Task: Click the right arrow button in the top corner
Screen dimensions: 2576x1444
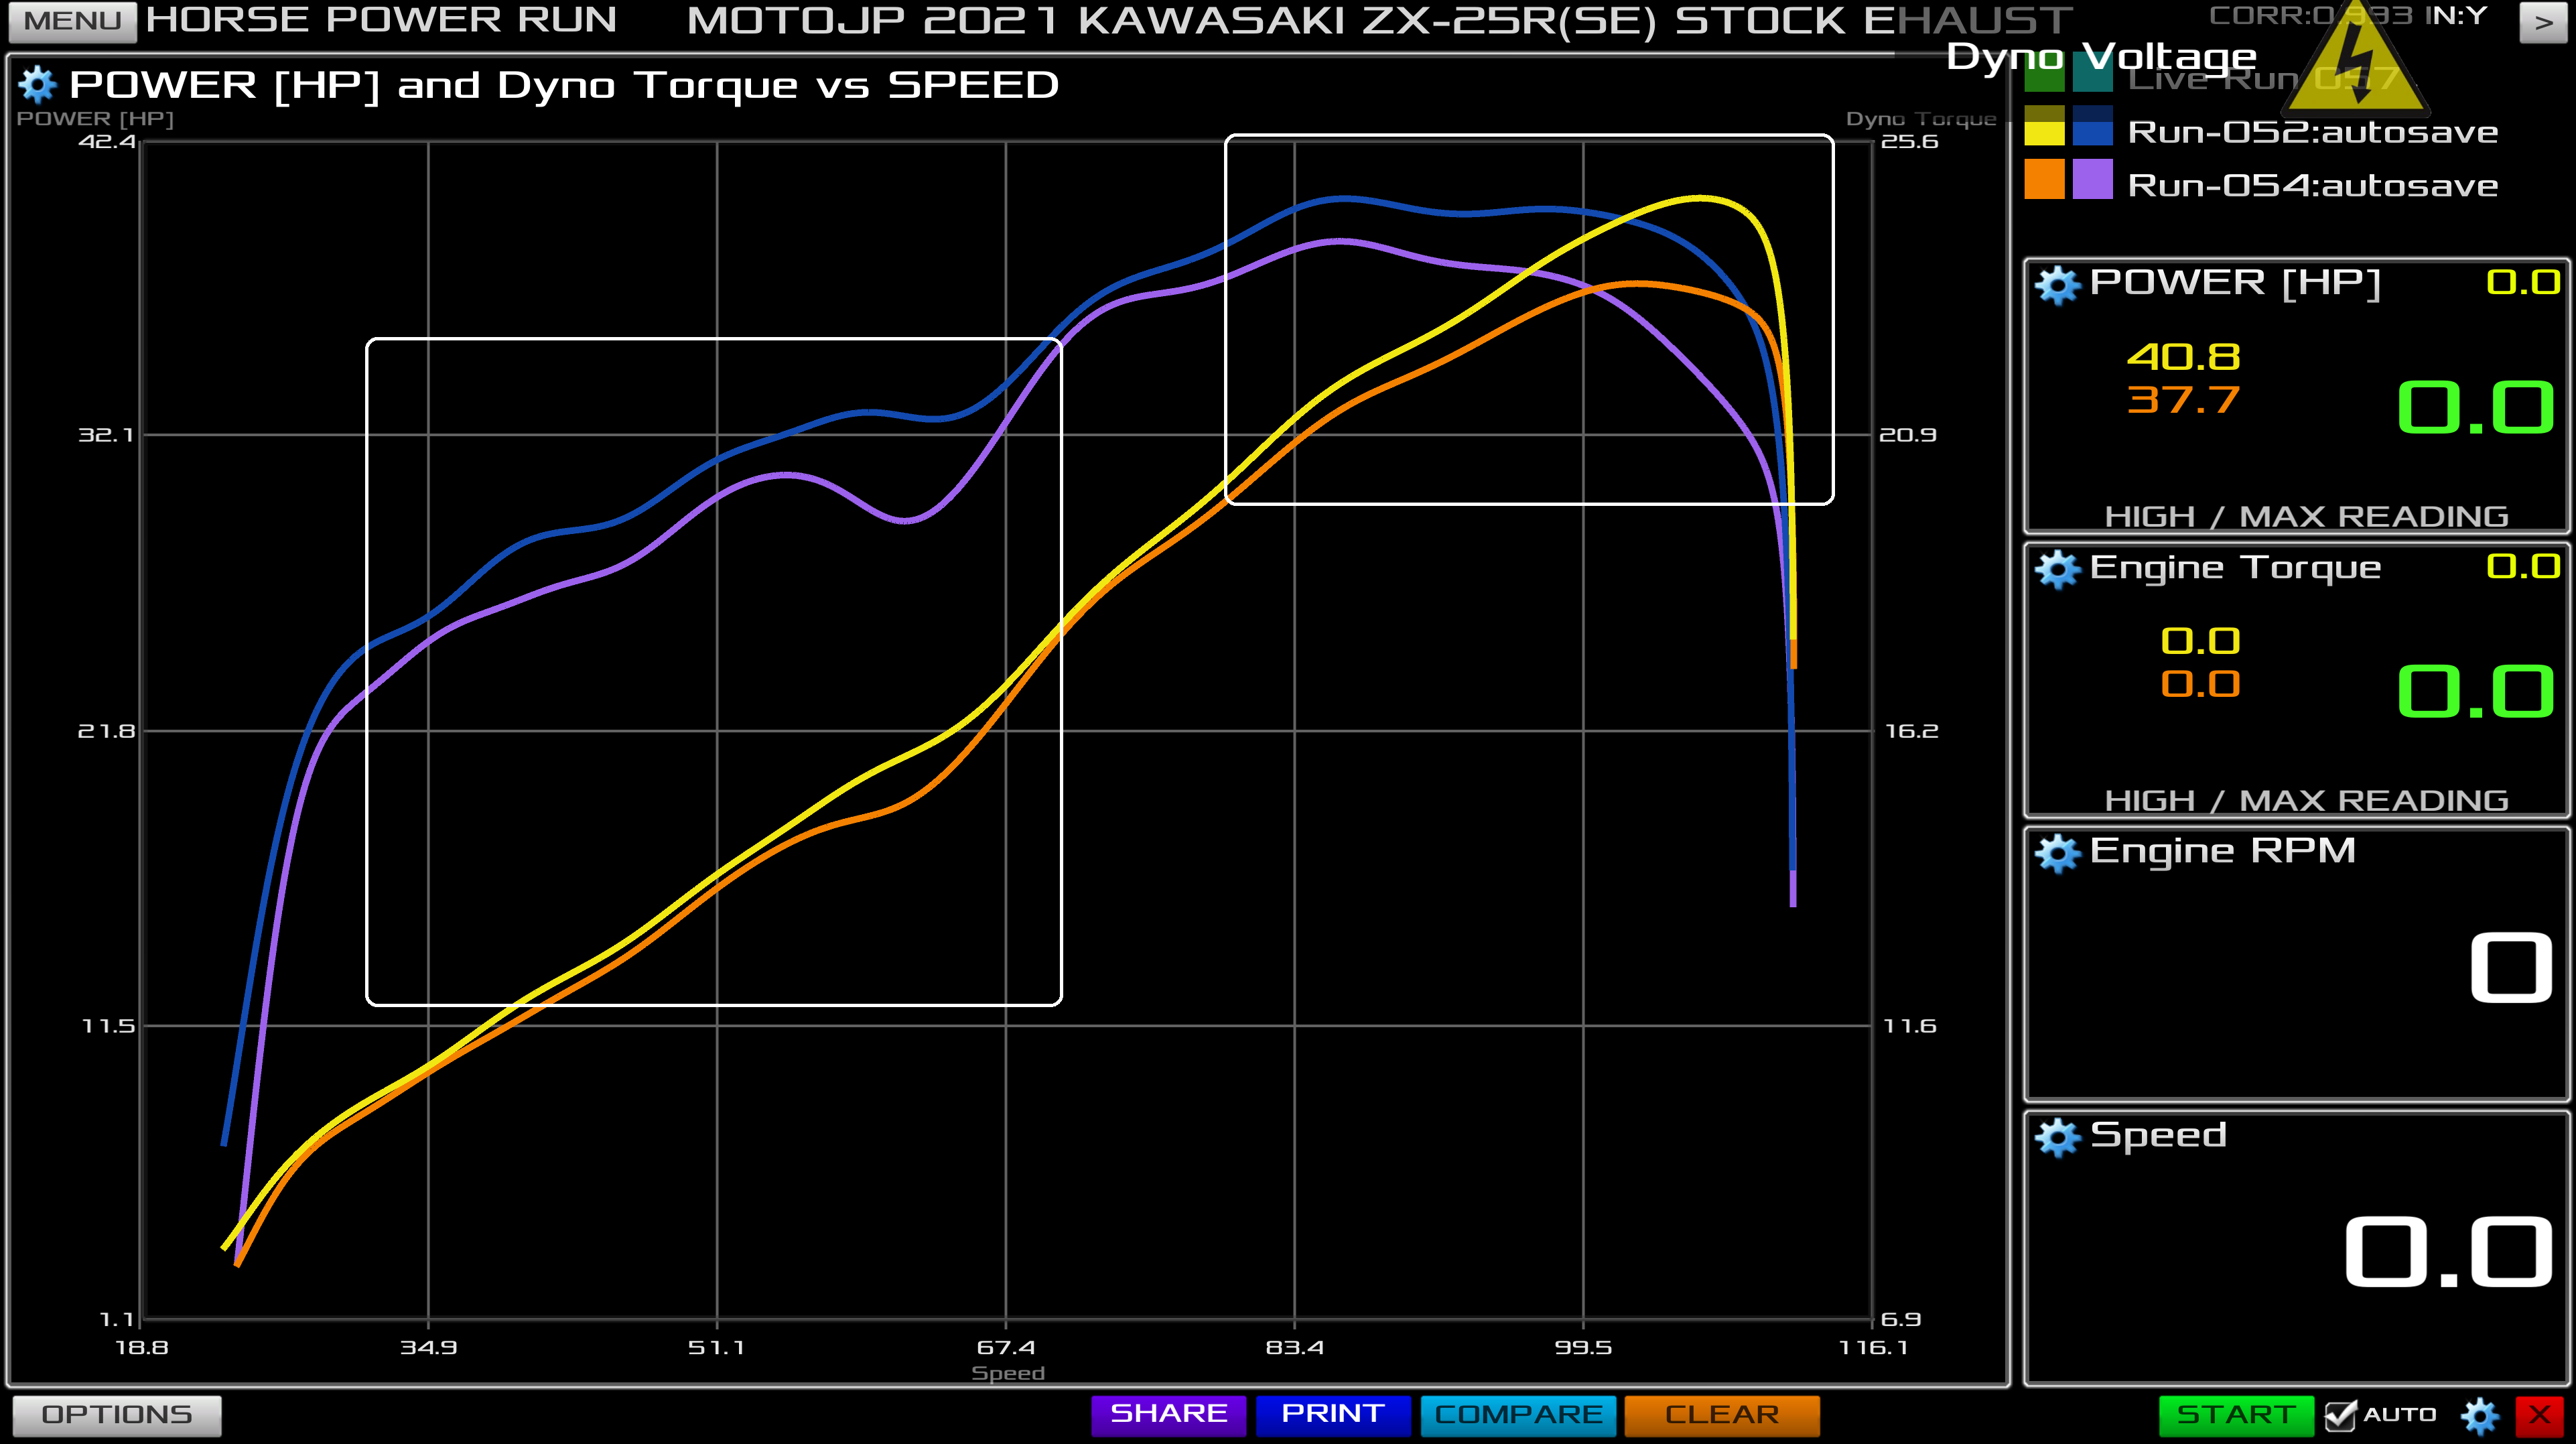Action: point(2544,21)
